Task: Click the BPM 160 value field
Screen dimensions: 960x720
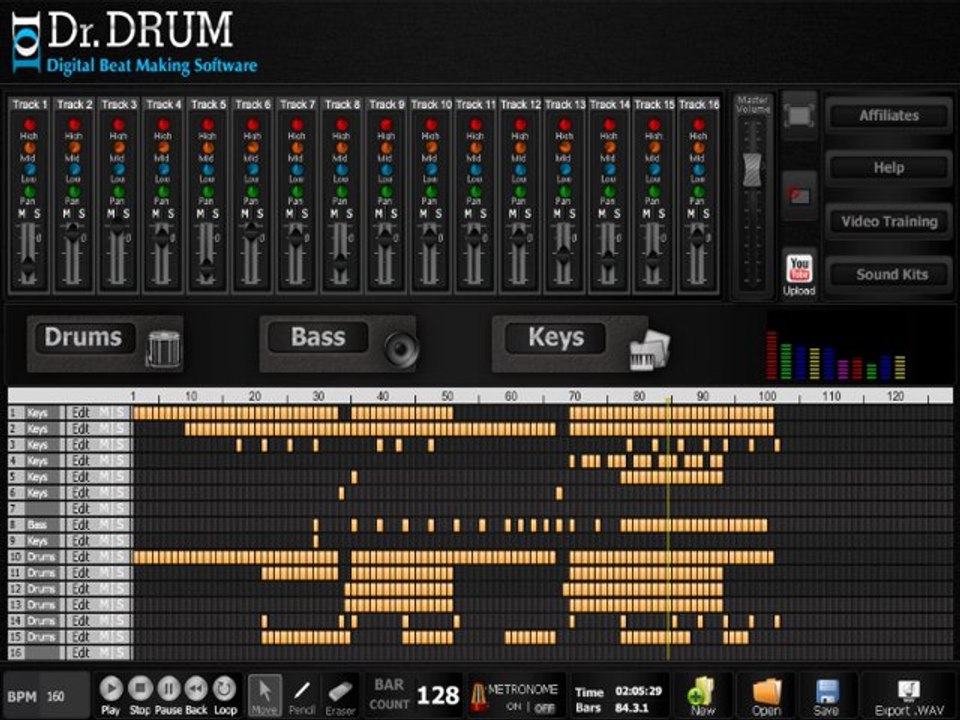Action: pos(56,696)
